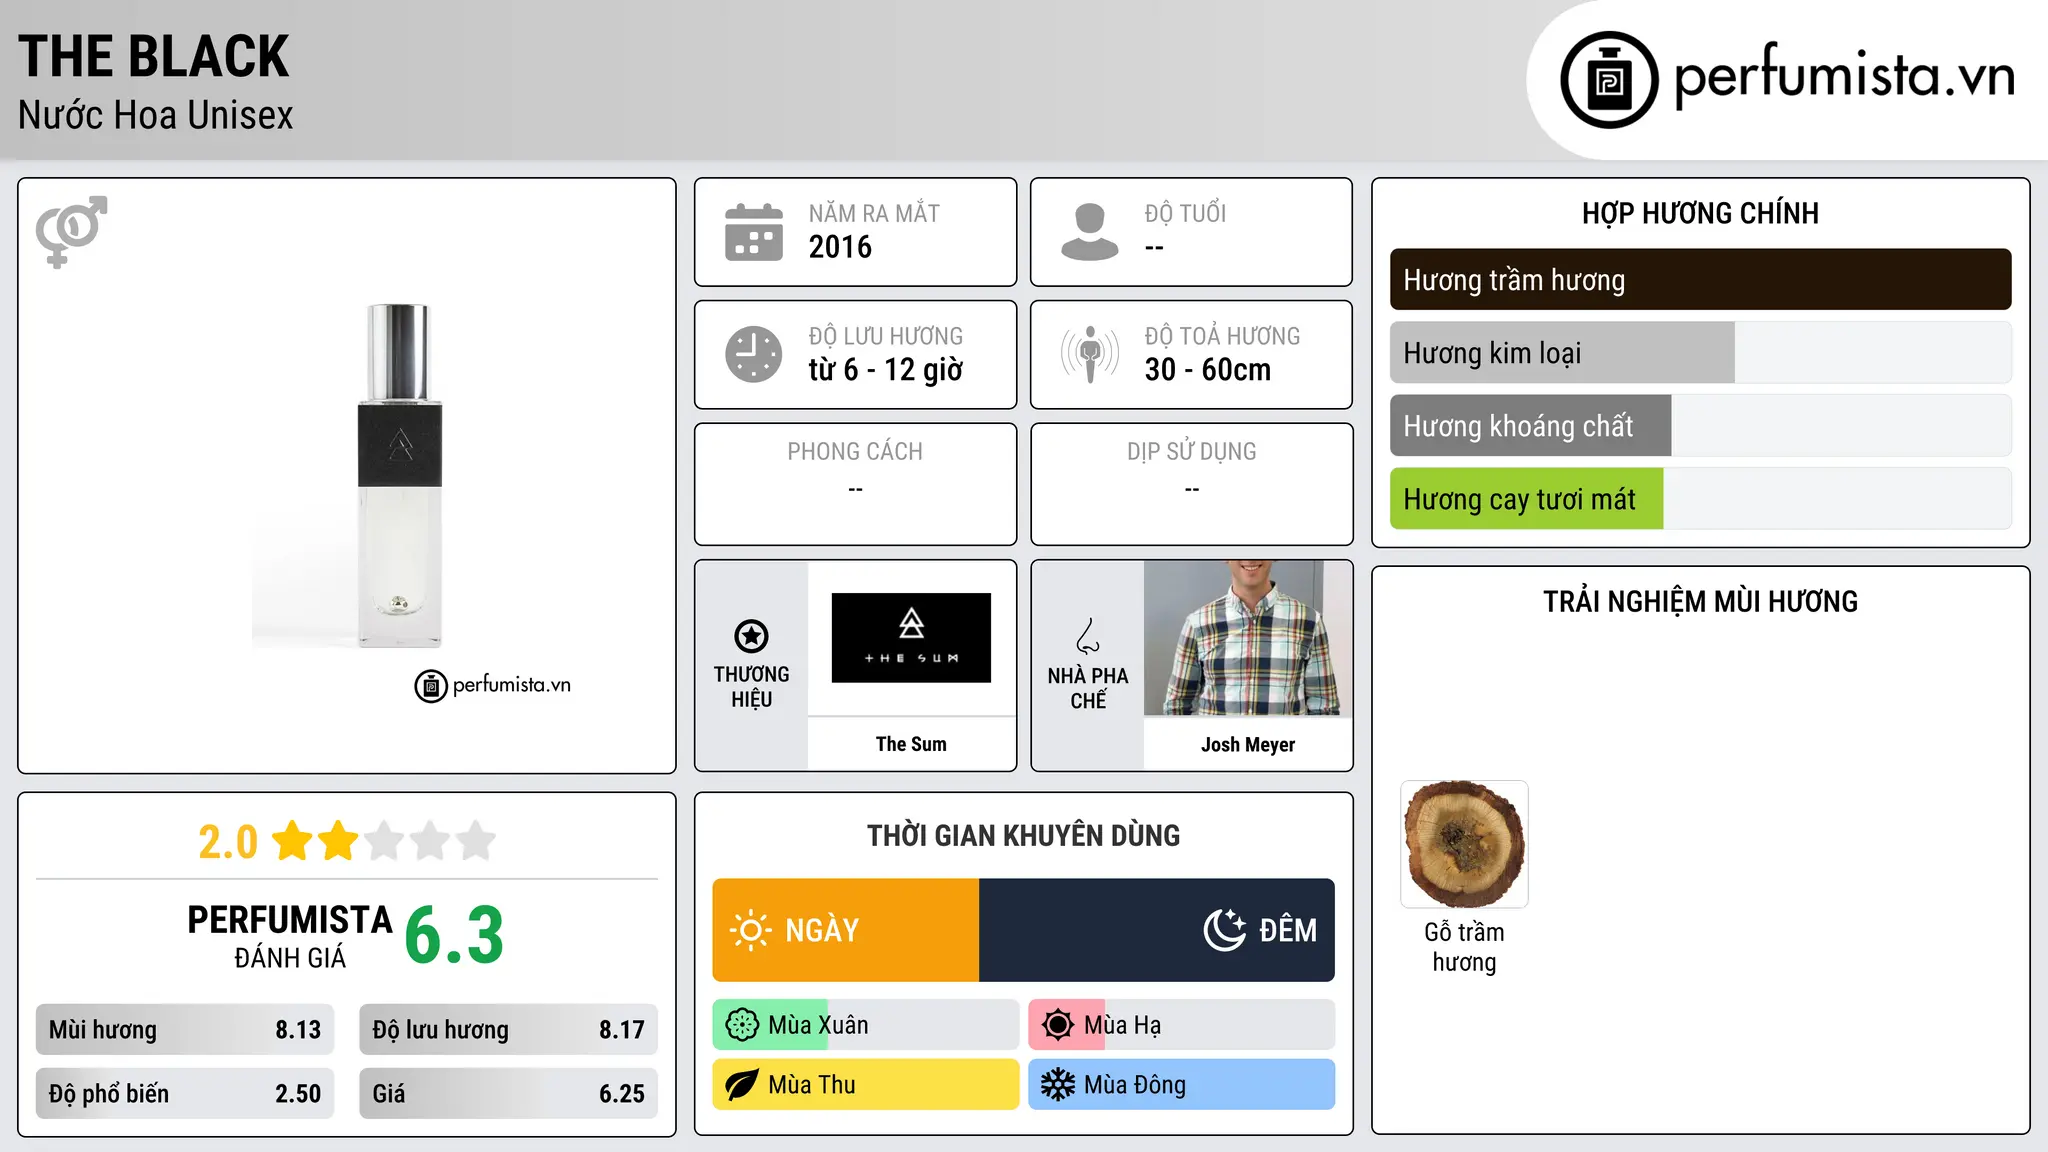Click the perfumista.vn bottle logo icon
Viewport: 2048px width, 1152px height.
[x=1609, y=80]
